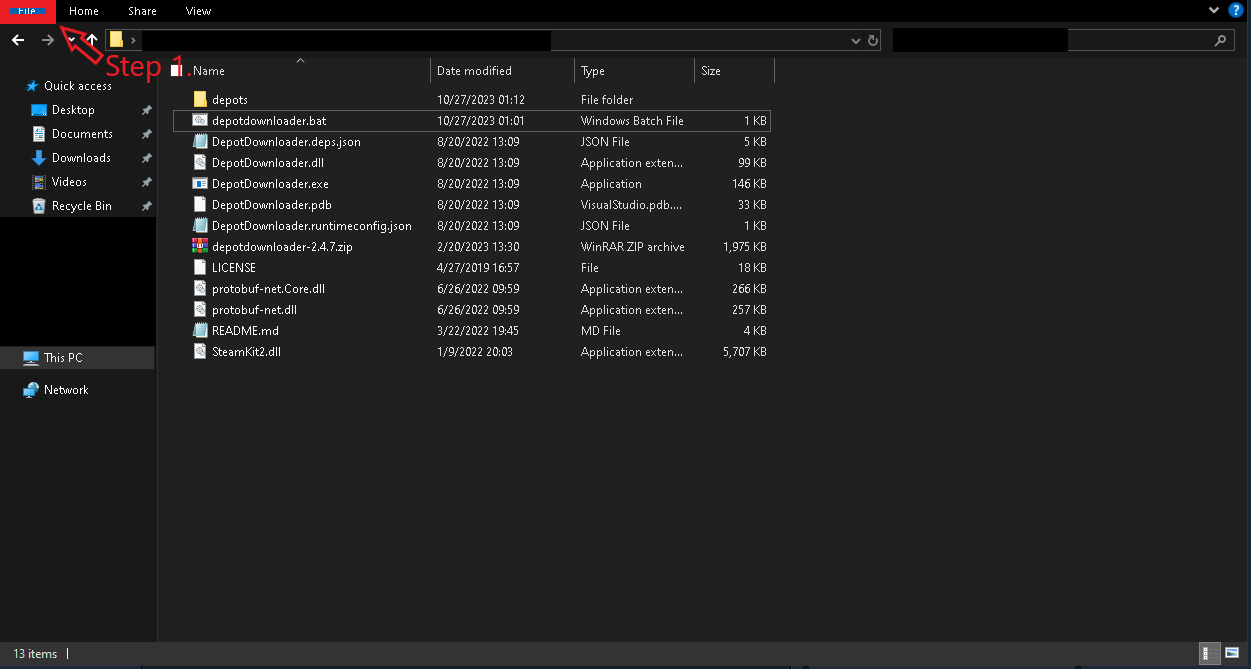The image size is (1251, 669).
Task: Click the 13 items status text
Action: click(x=35, y=654)
